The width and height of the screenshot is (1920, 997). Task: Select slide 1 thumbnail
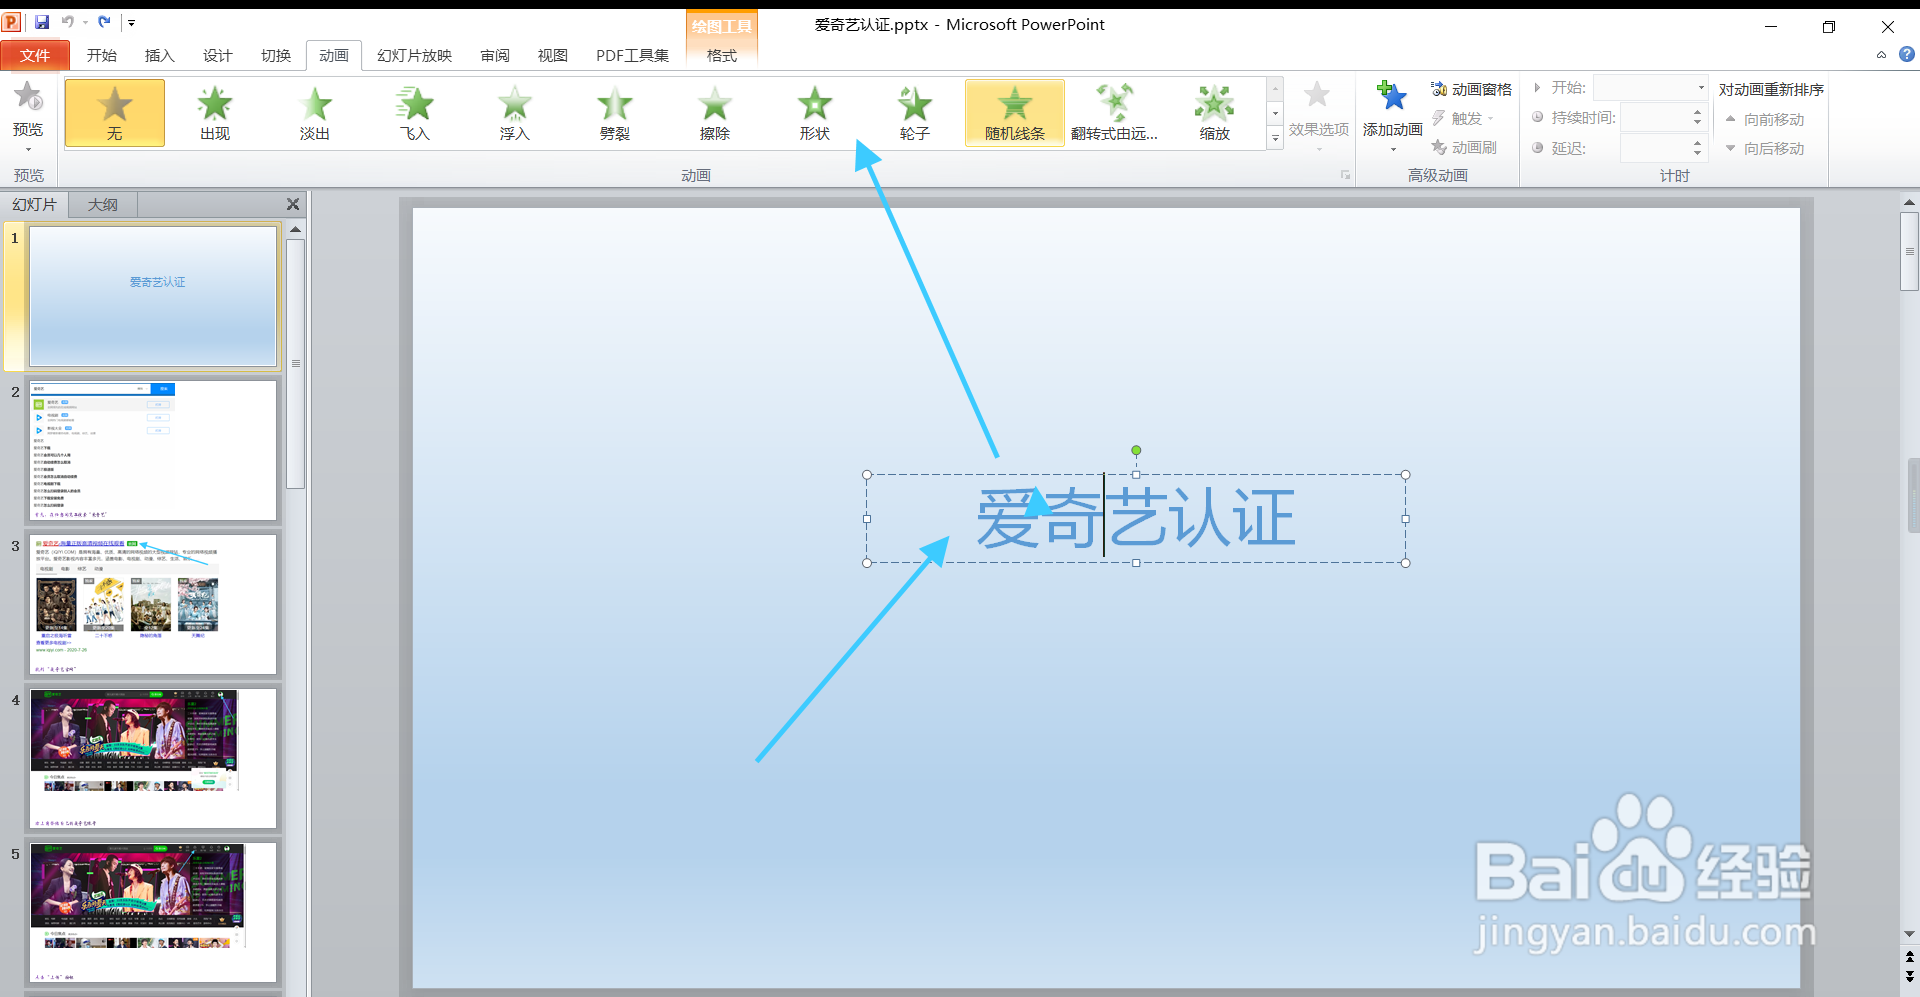coord(153,296)
